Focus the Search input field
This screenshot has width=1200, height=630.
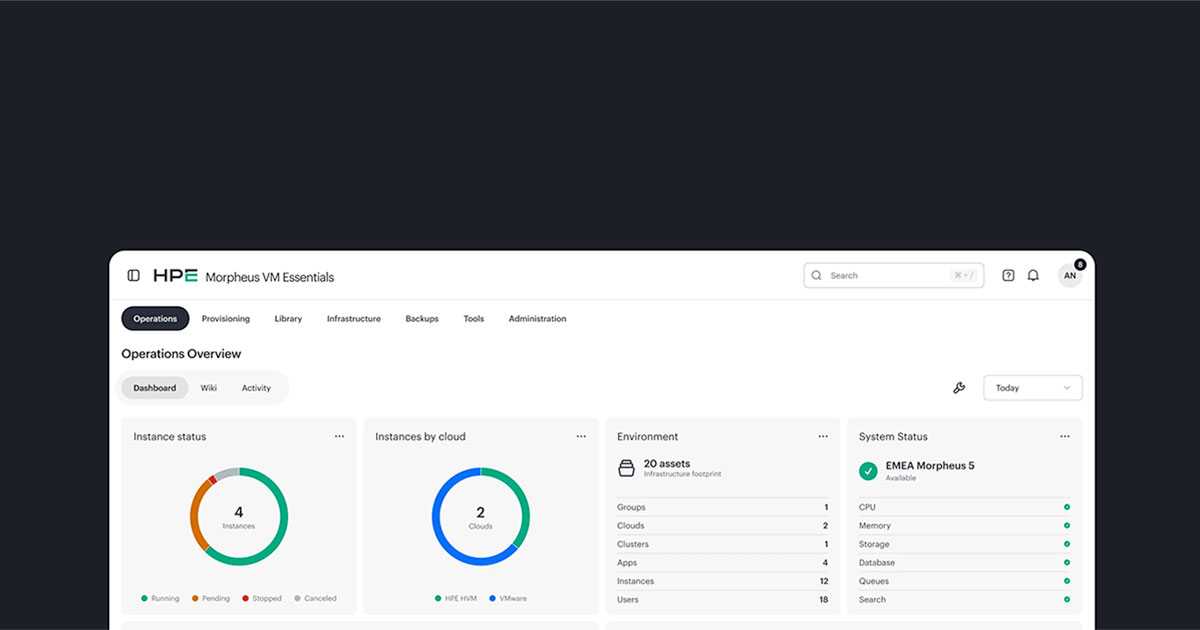point(894,276)
